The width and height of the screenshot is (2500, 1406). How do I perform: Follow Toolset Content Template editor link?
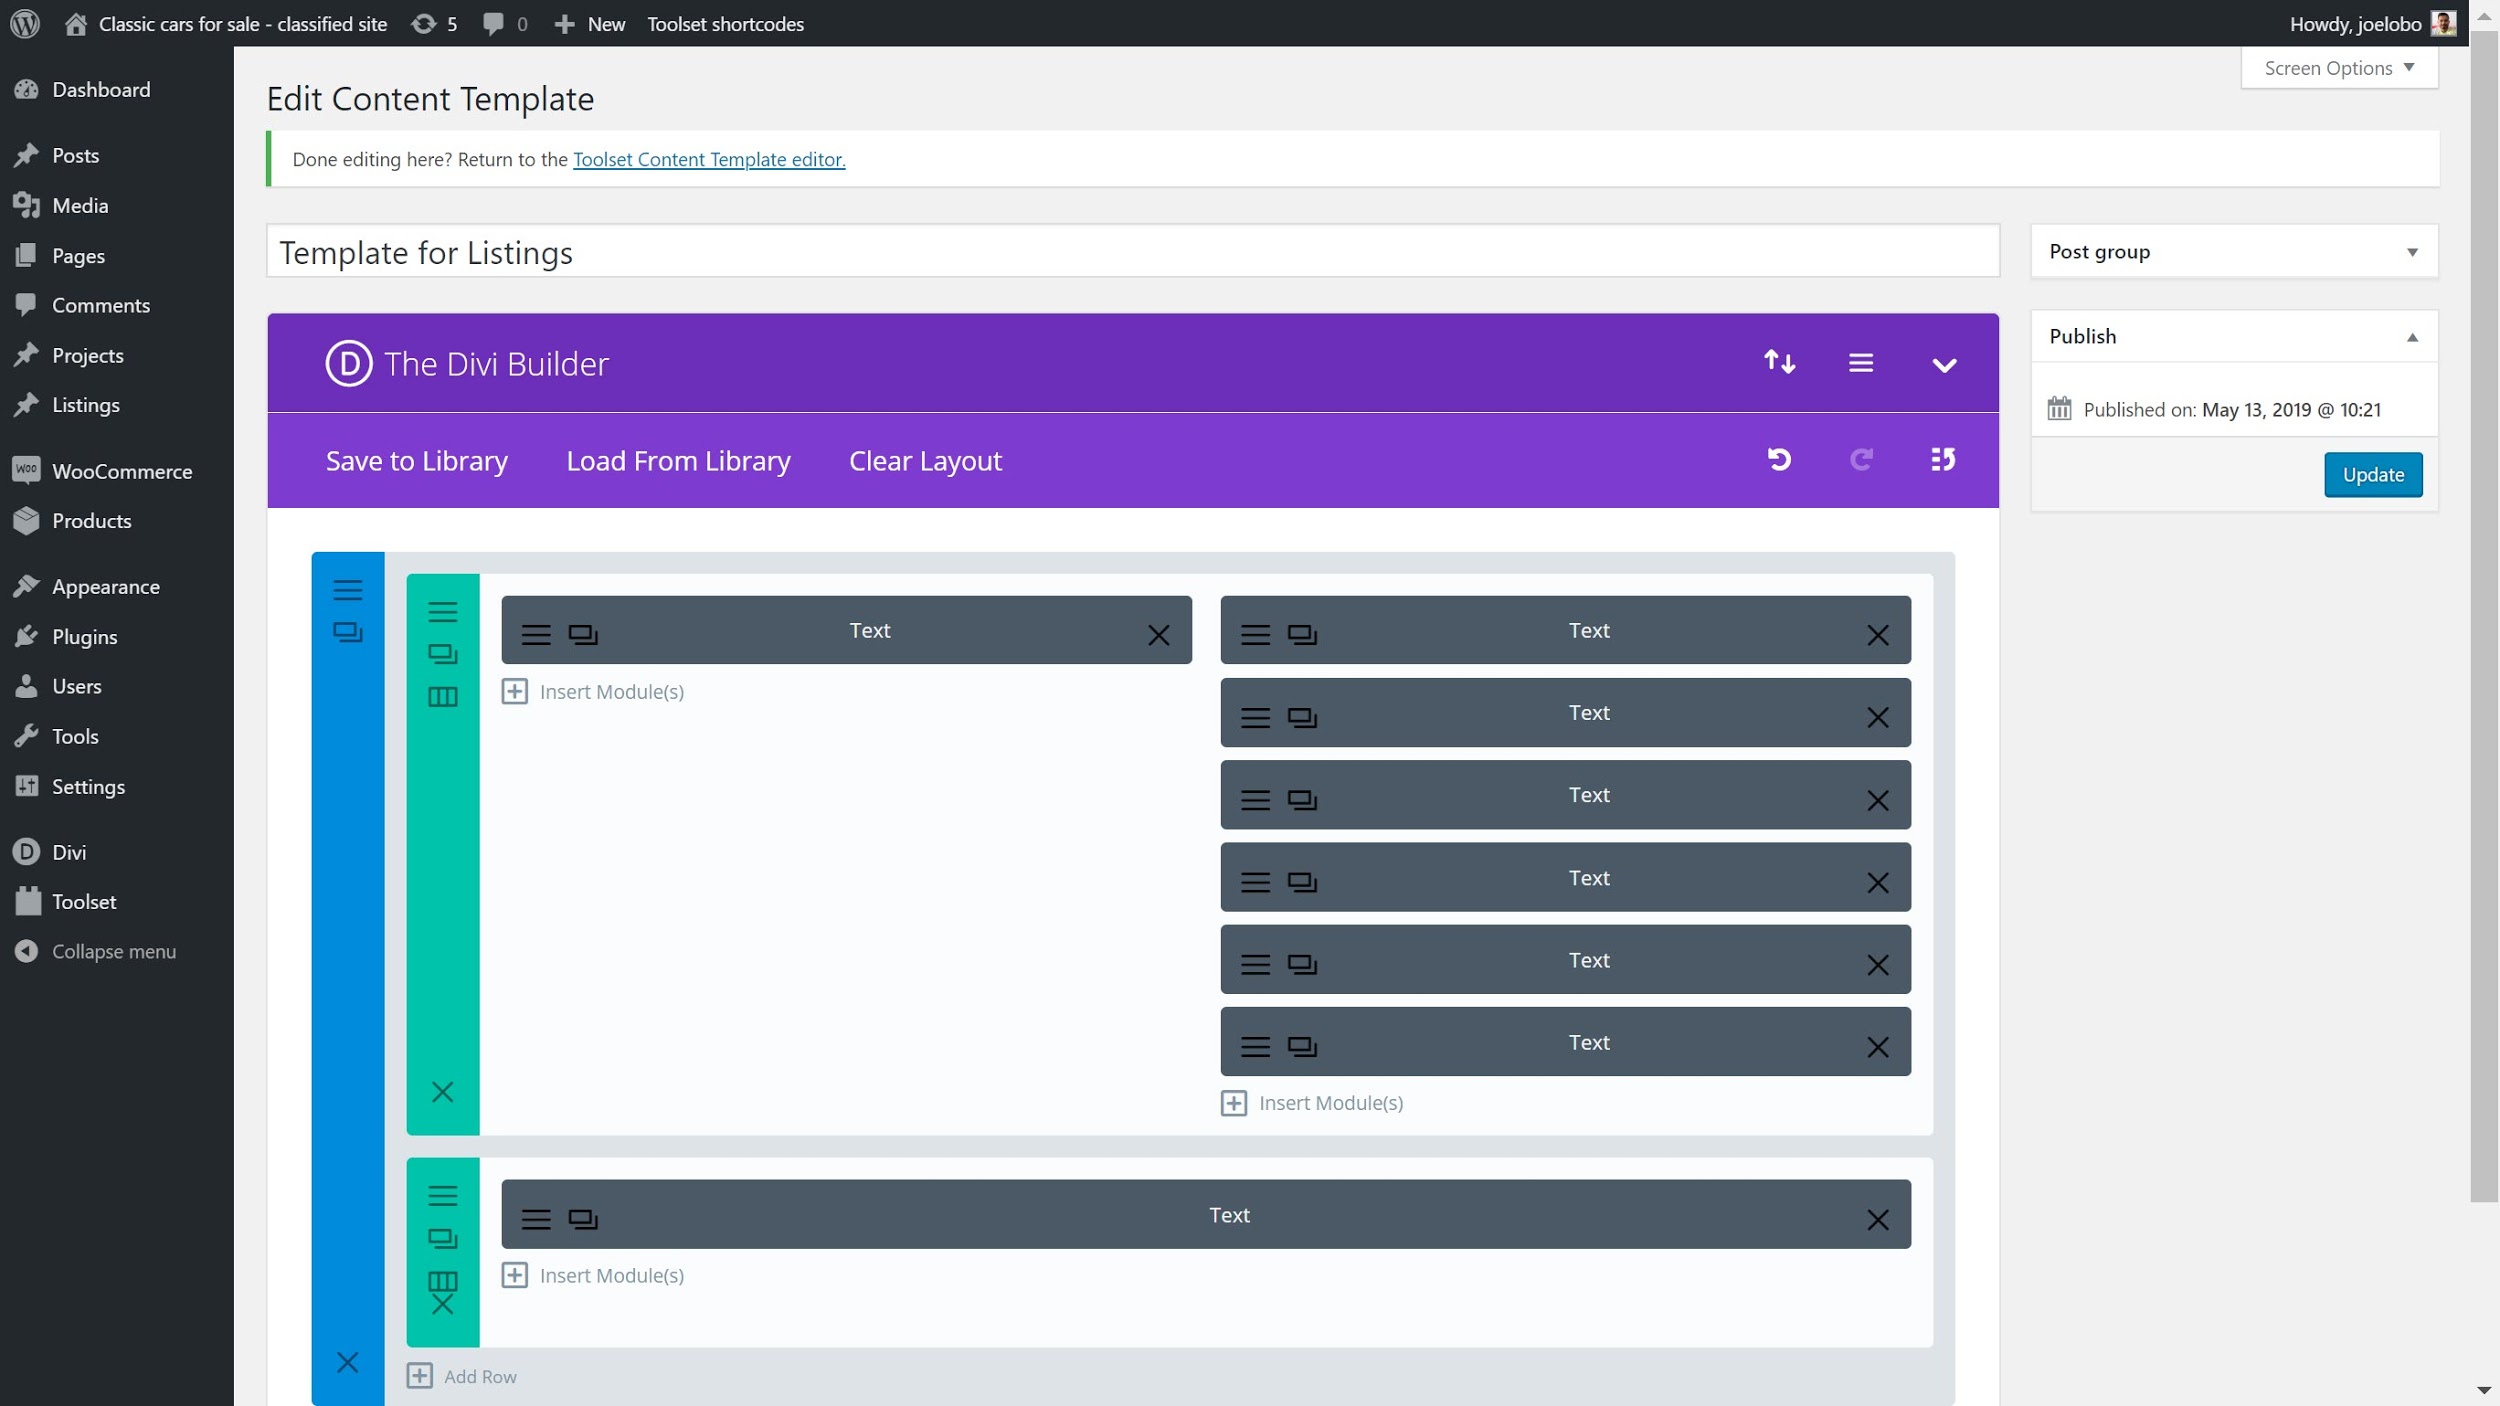709,159
